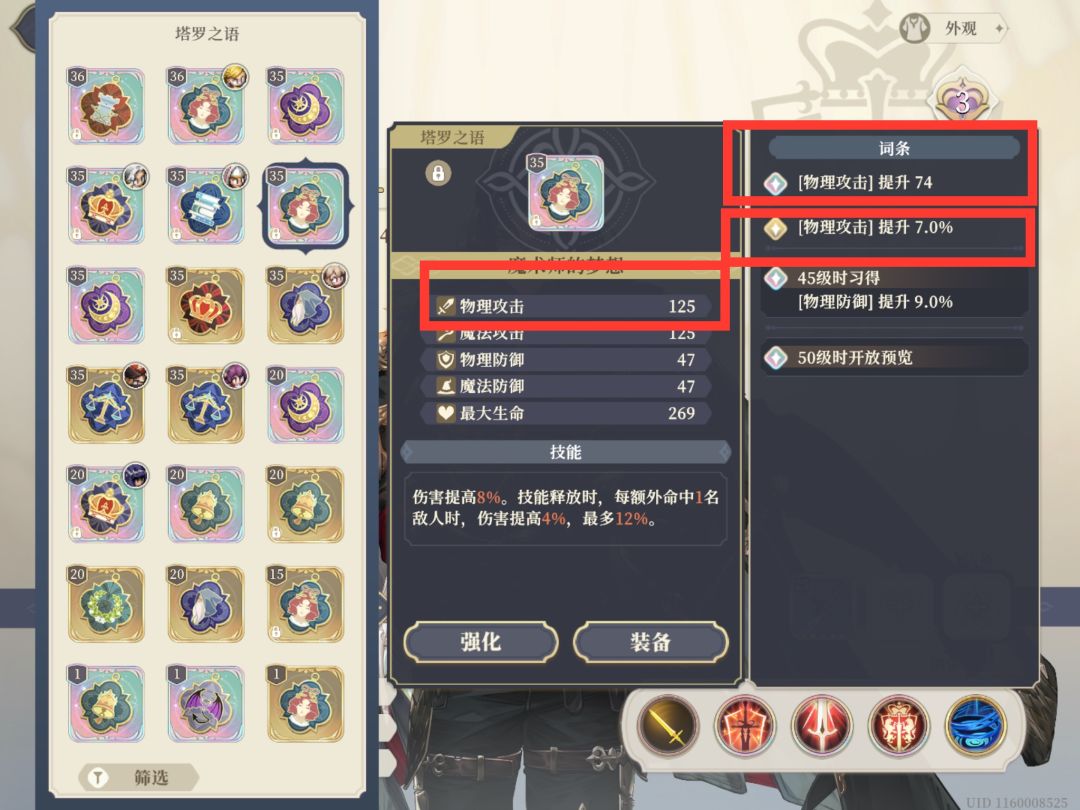The width and height of the screenshot is (1080, 810).
Task: Click the 词条 tab header
Action: click(x=894, y=148)
